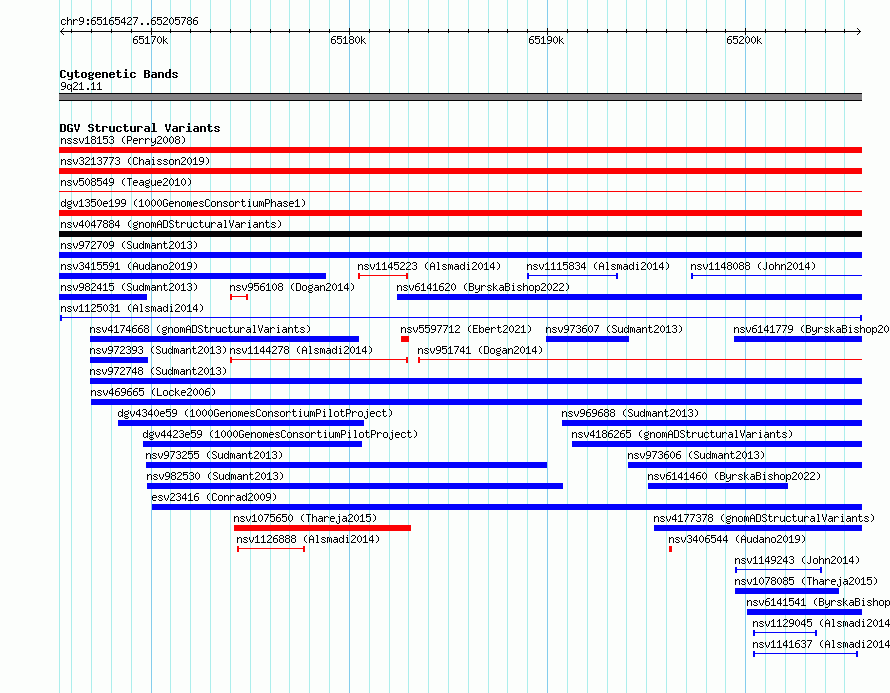Open the nsv951741 (Dogan2014) label
890x693 pixels.
coord(480,350)
